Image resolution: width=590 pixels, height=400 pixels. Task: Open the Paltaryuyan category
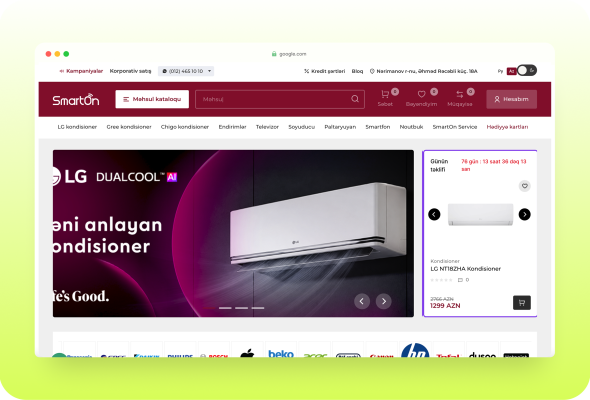[x=340, y=127]
